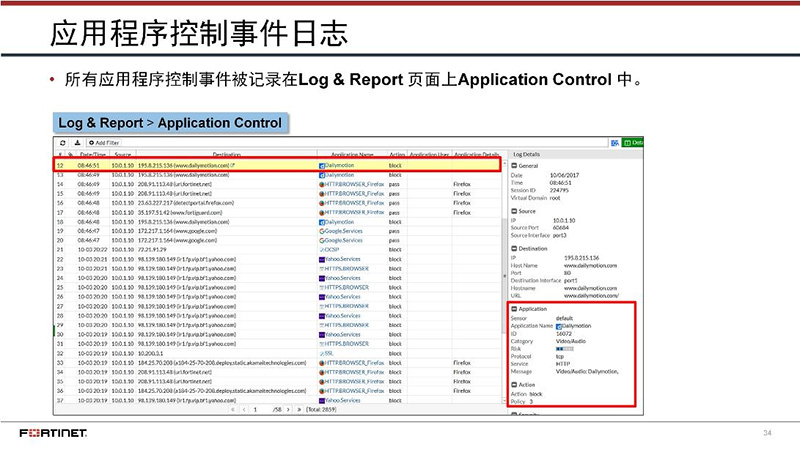Click the OCSP link in row 21
800x450 pixels.
332,250
